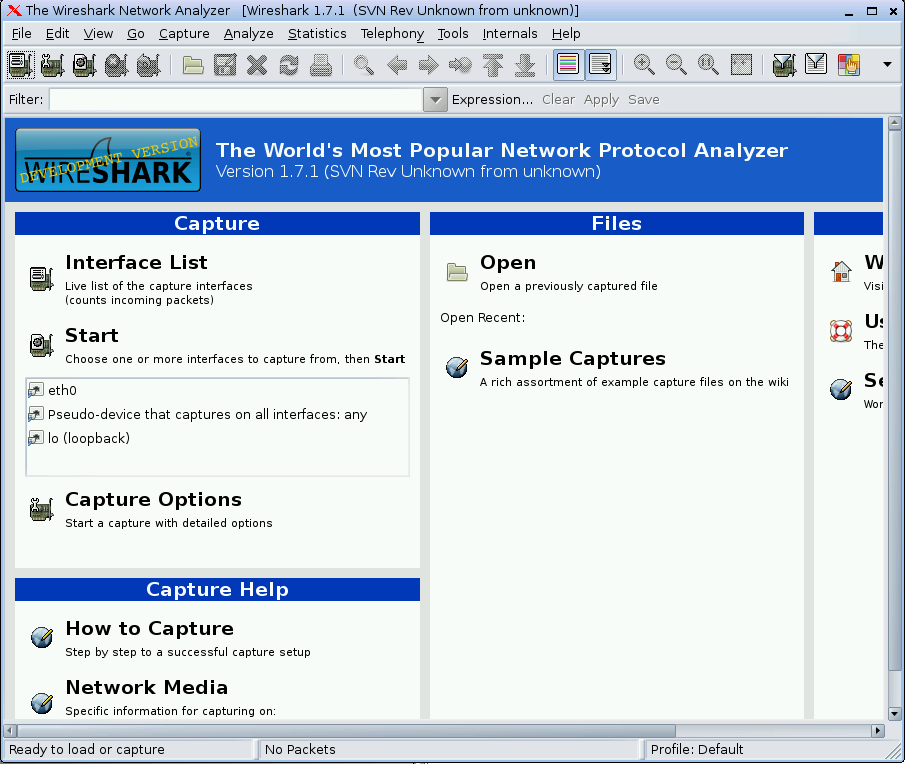This screenshot has height=764, width=905.
Task: Go back in packet history arrow
Action: click(x=397, y=65)
